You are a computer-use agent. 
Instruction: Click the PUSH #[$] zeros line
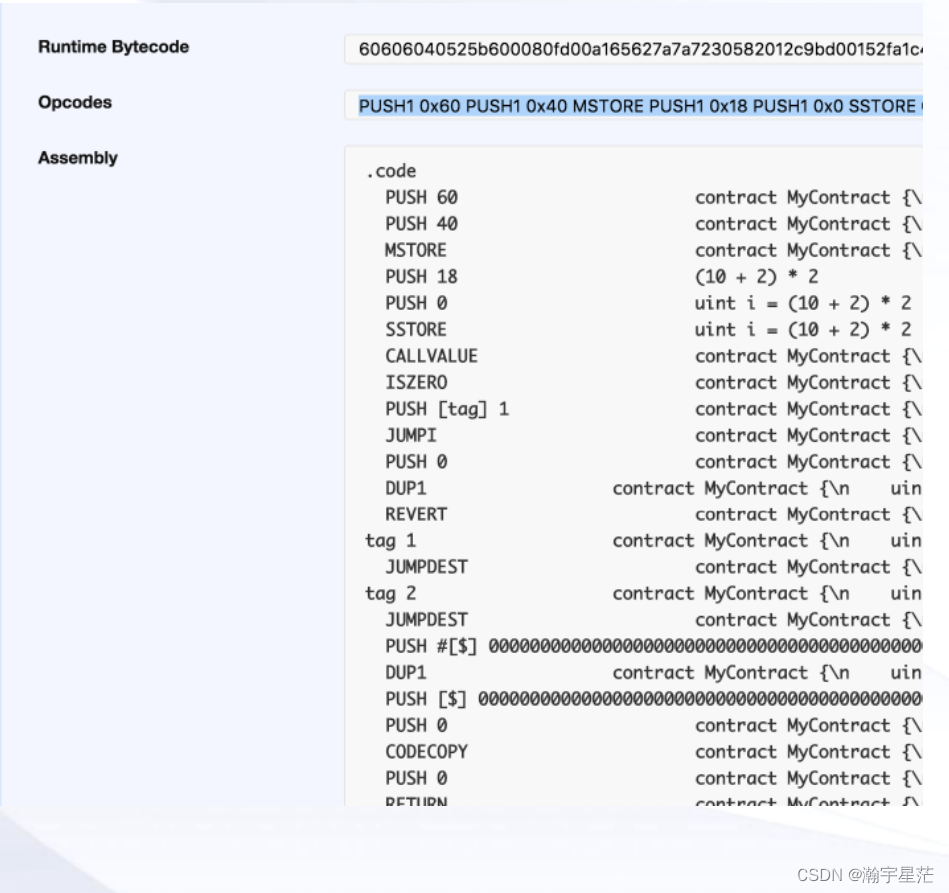[x=654, y=647]
